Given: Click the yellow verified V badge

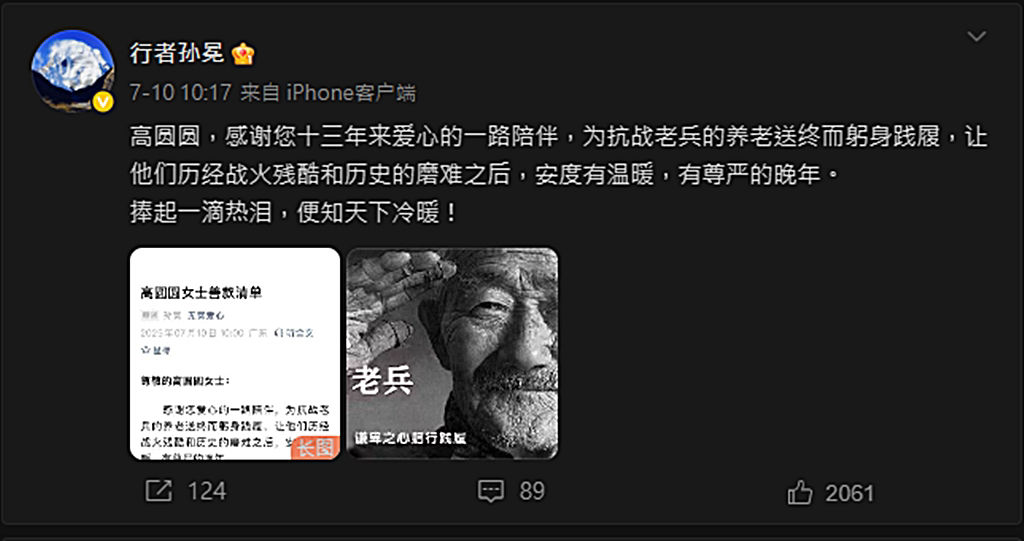Looking at the screenshot, I should (103, 102).
